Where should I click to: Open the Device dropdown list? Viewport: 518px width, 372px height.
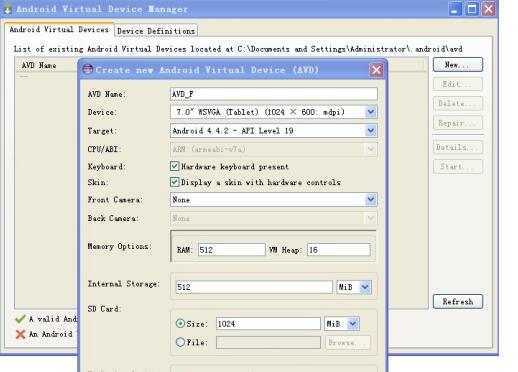pos(371,112)
